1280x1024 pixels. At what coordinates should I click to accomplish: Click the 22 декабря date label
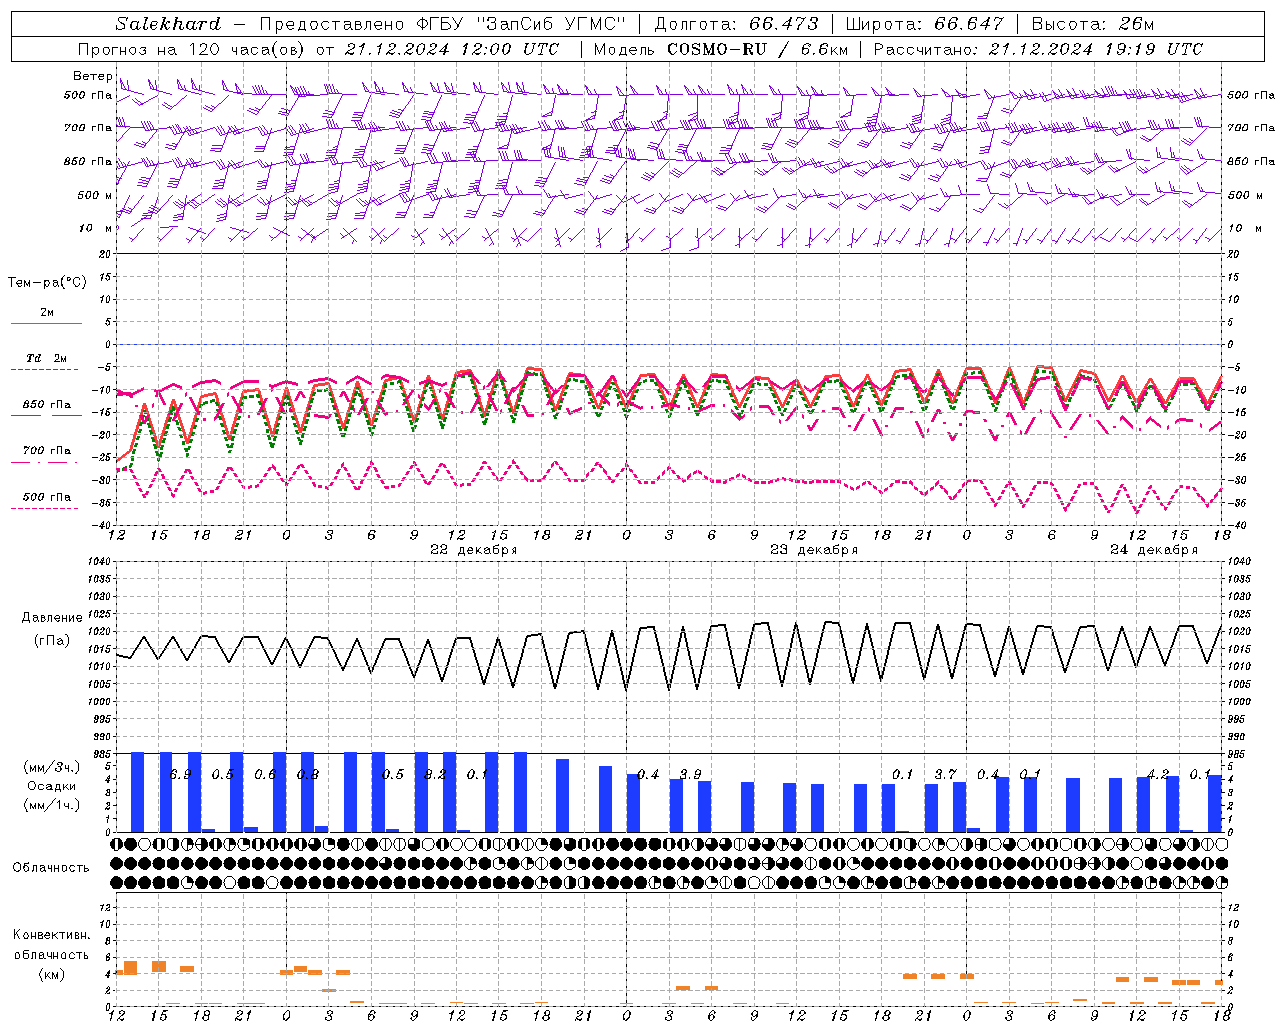pos(473,550)
